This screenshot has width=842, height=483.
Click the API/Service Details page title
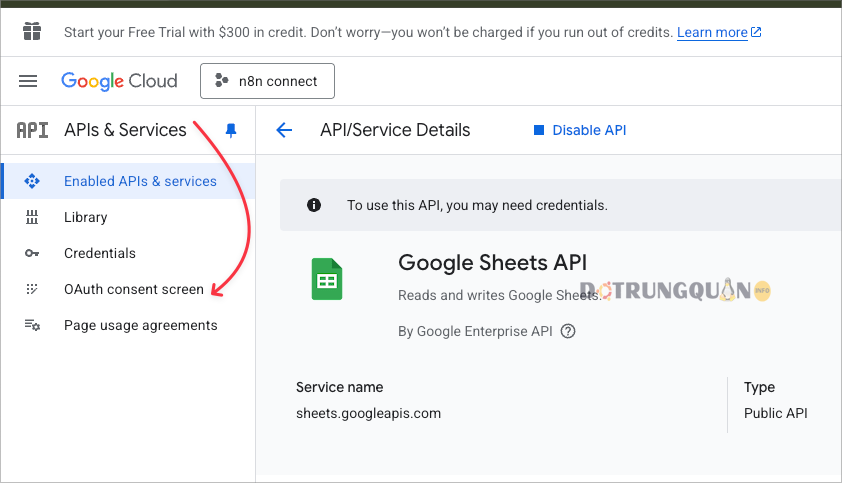tap(395, 130)
